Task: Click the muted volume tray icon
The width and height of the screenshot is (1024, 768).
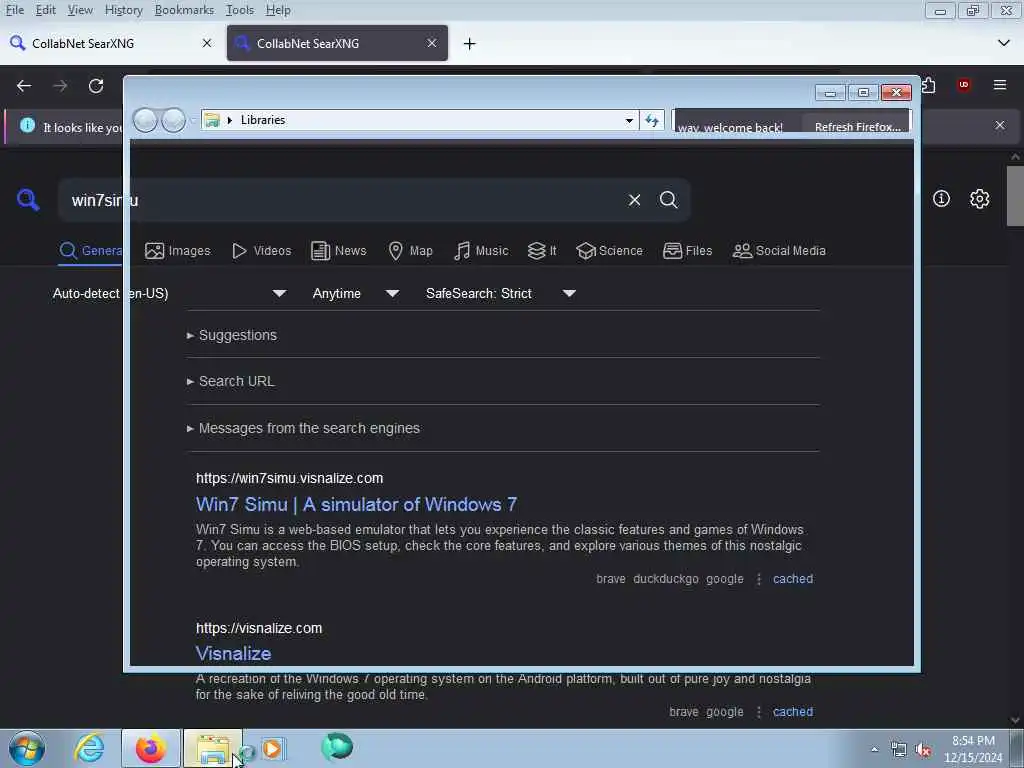Action: [923, 750]
